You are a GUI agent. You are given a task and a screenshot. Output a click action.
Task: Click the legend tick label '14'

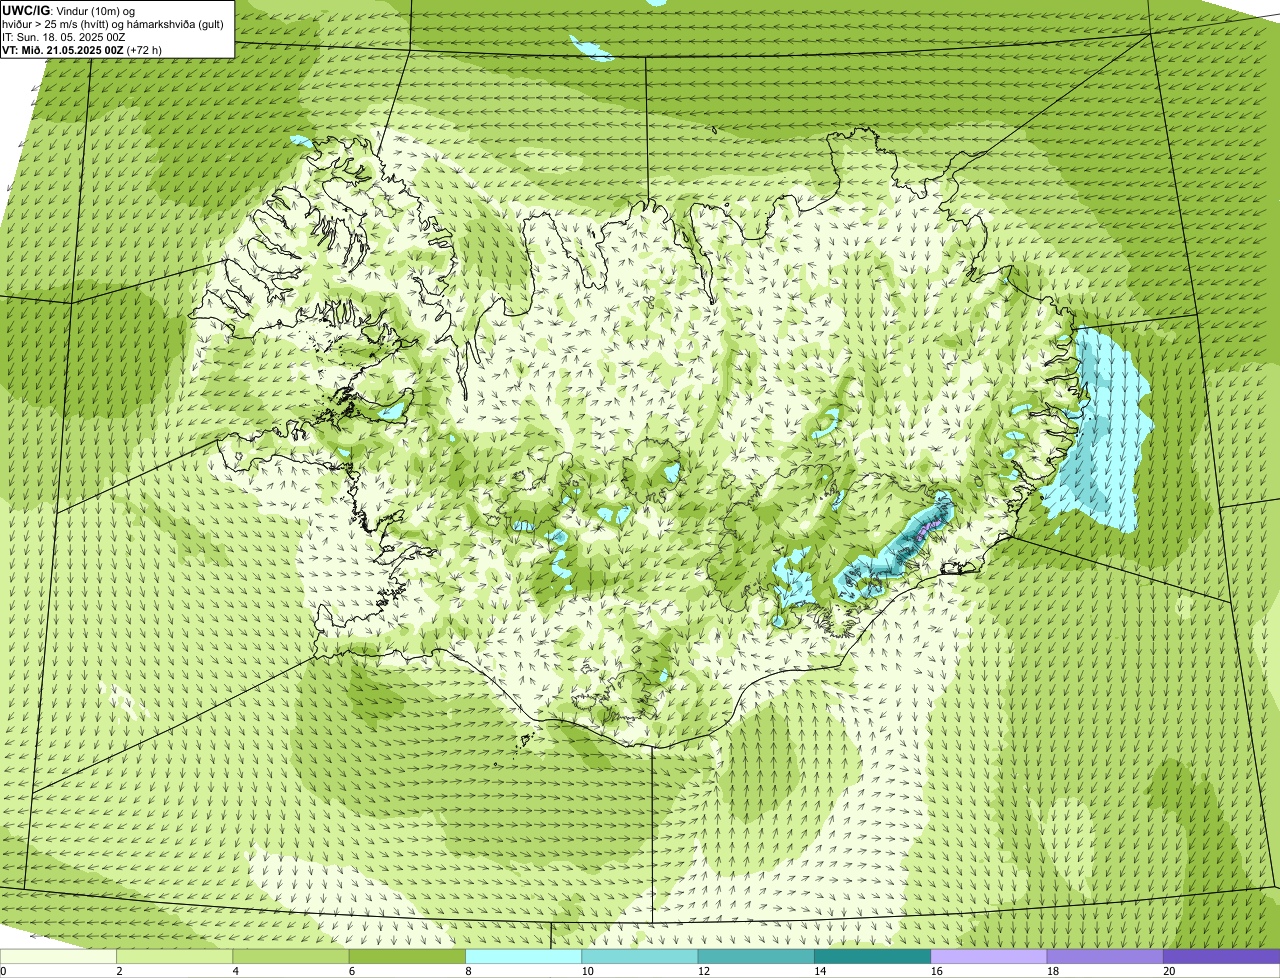coord(820,971)
